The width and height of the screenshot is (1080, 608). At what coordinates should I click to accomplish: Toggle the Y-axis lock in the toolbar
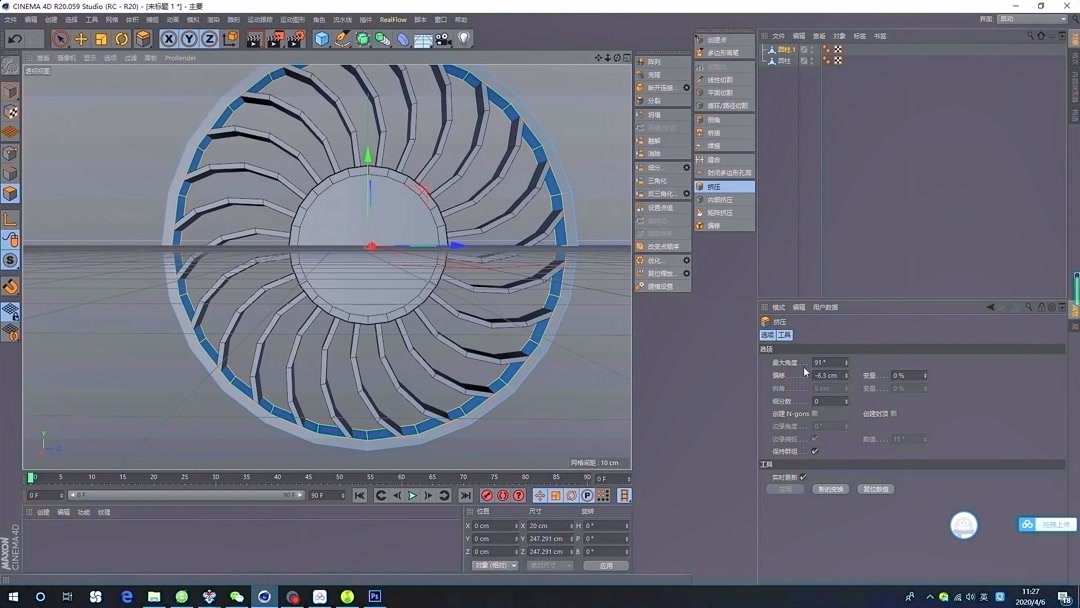(x=188, y=38)
